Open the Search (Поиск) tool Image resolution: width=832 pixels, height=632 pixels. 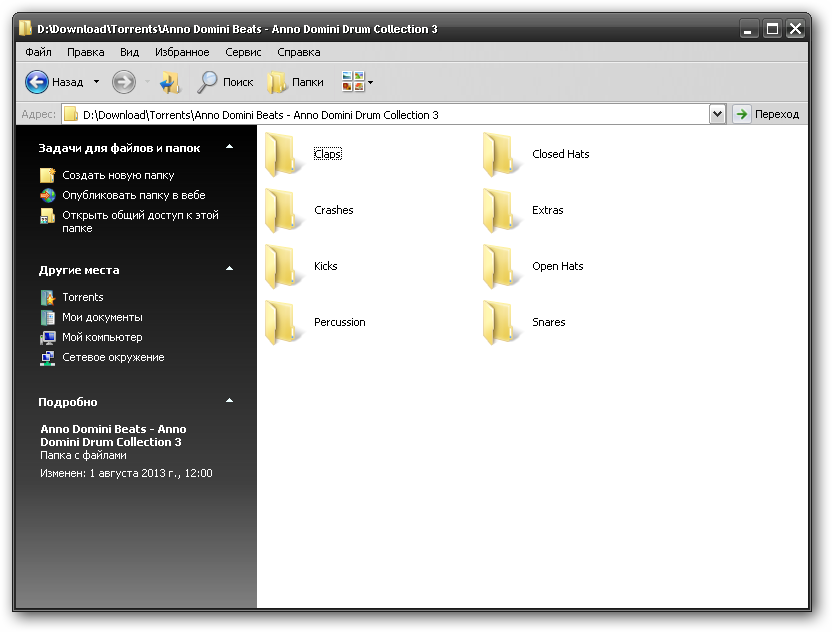click(225, 82)
